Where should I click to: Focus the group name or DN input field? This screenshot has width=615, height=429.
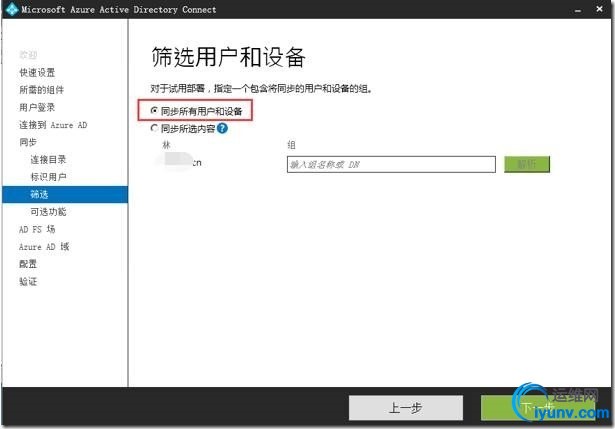[391, 164]
